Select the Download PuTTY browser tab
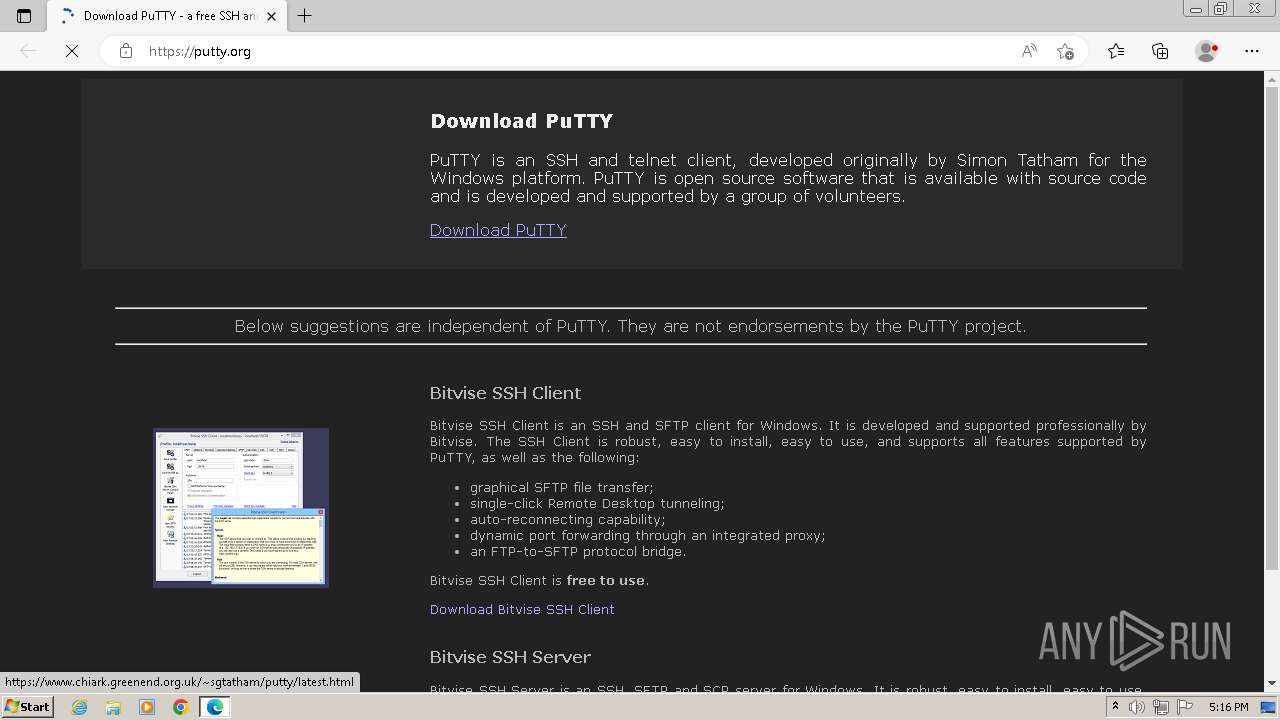Screen dimensions: 1280x720 click(168, 15)
